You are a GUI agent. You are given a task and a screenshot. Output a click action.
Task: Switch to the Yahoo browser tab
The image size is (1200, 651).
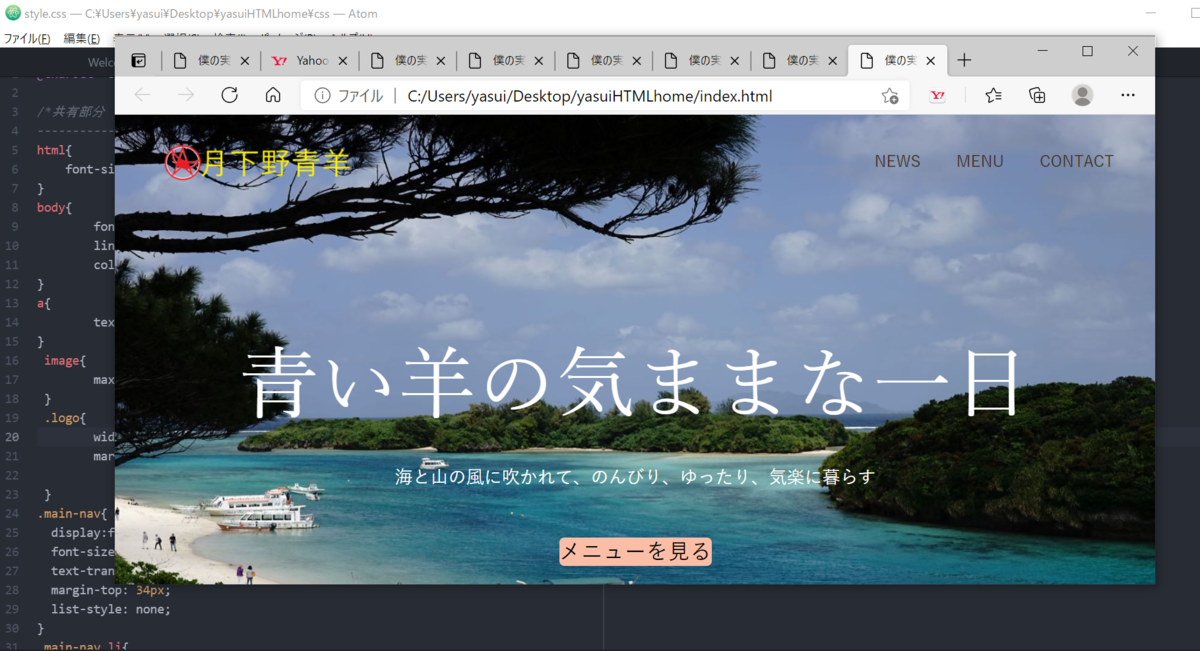309,61
